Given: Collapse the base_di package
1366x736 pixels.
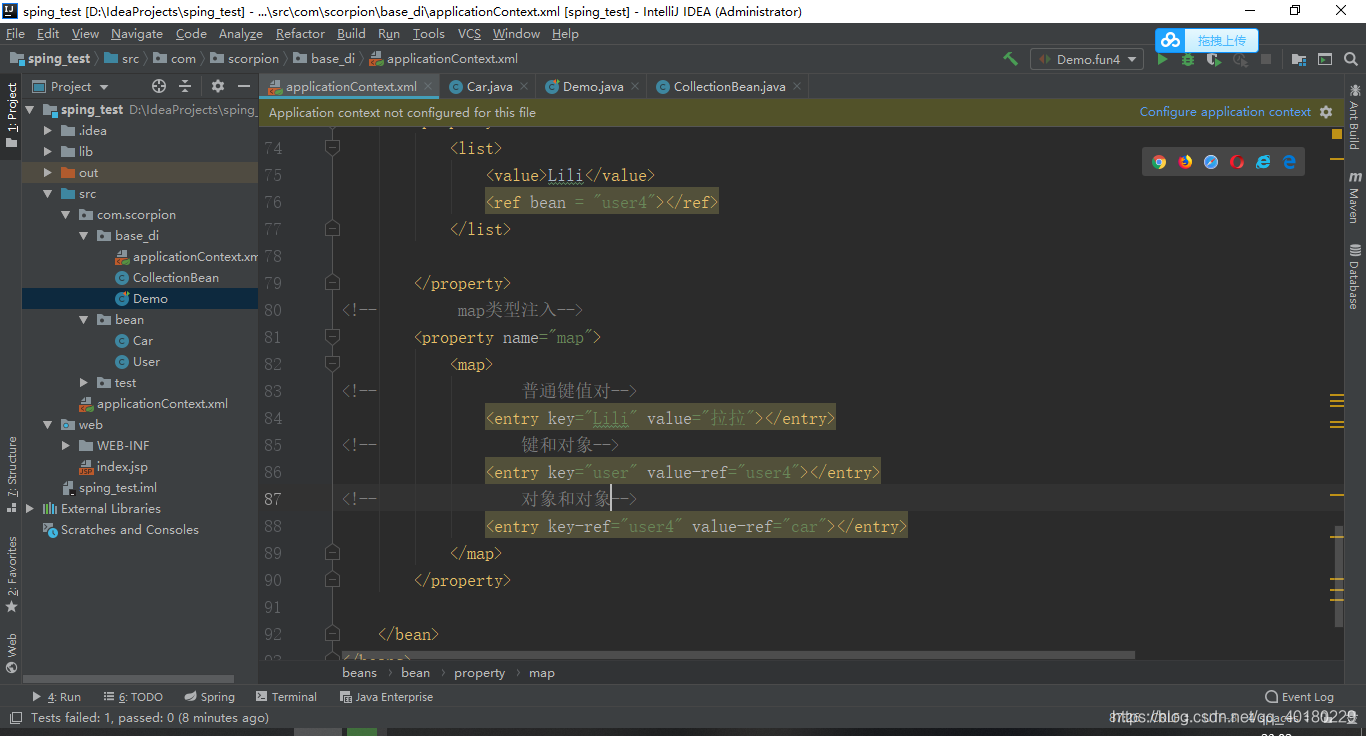Looking at the screenshot, I should [x=85, y=235].
